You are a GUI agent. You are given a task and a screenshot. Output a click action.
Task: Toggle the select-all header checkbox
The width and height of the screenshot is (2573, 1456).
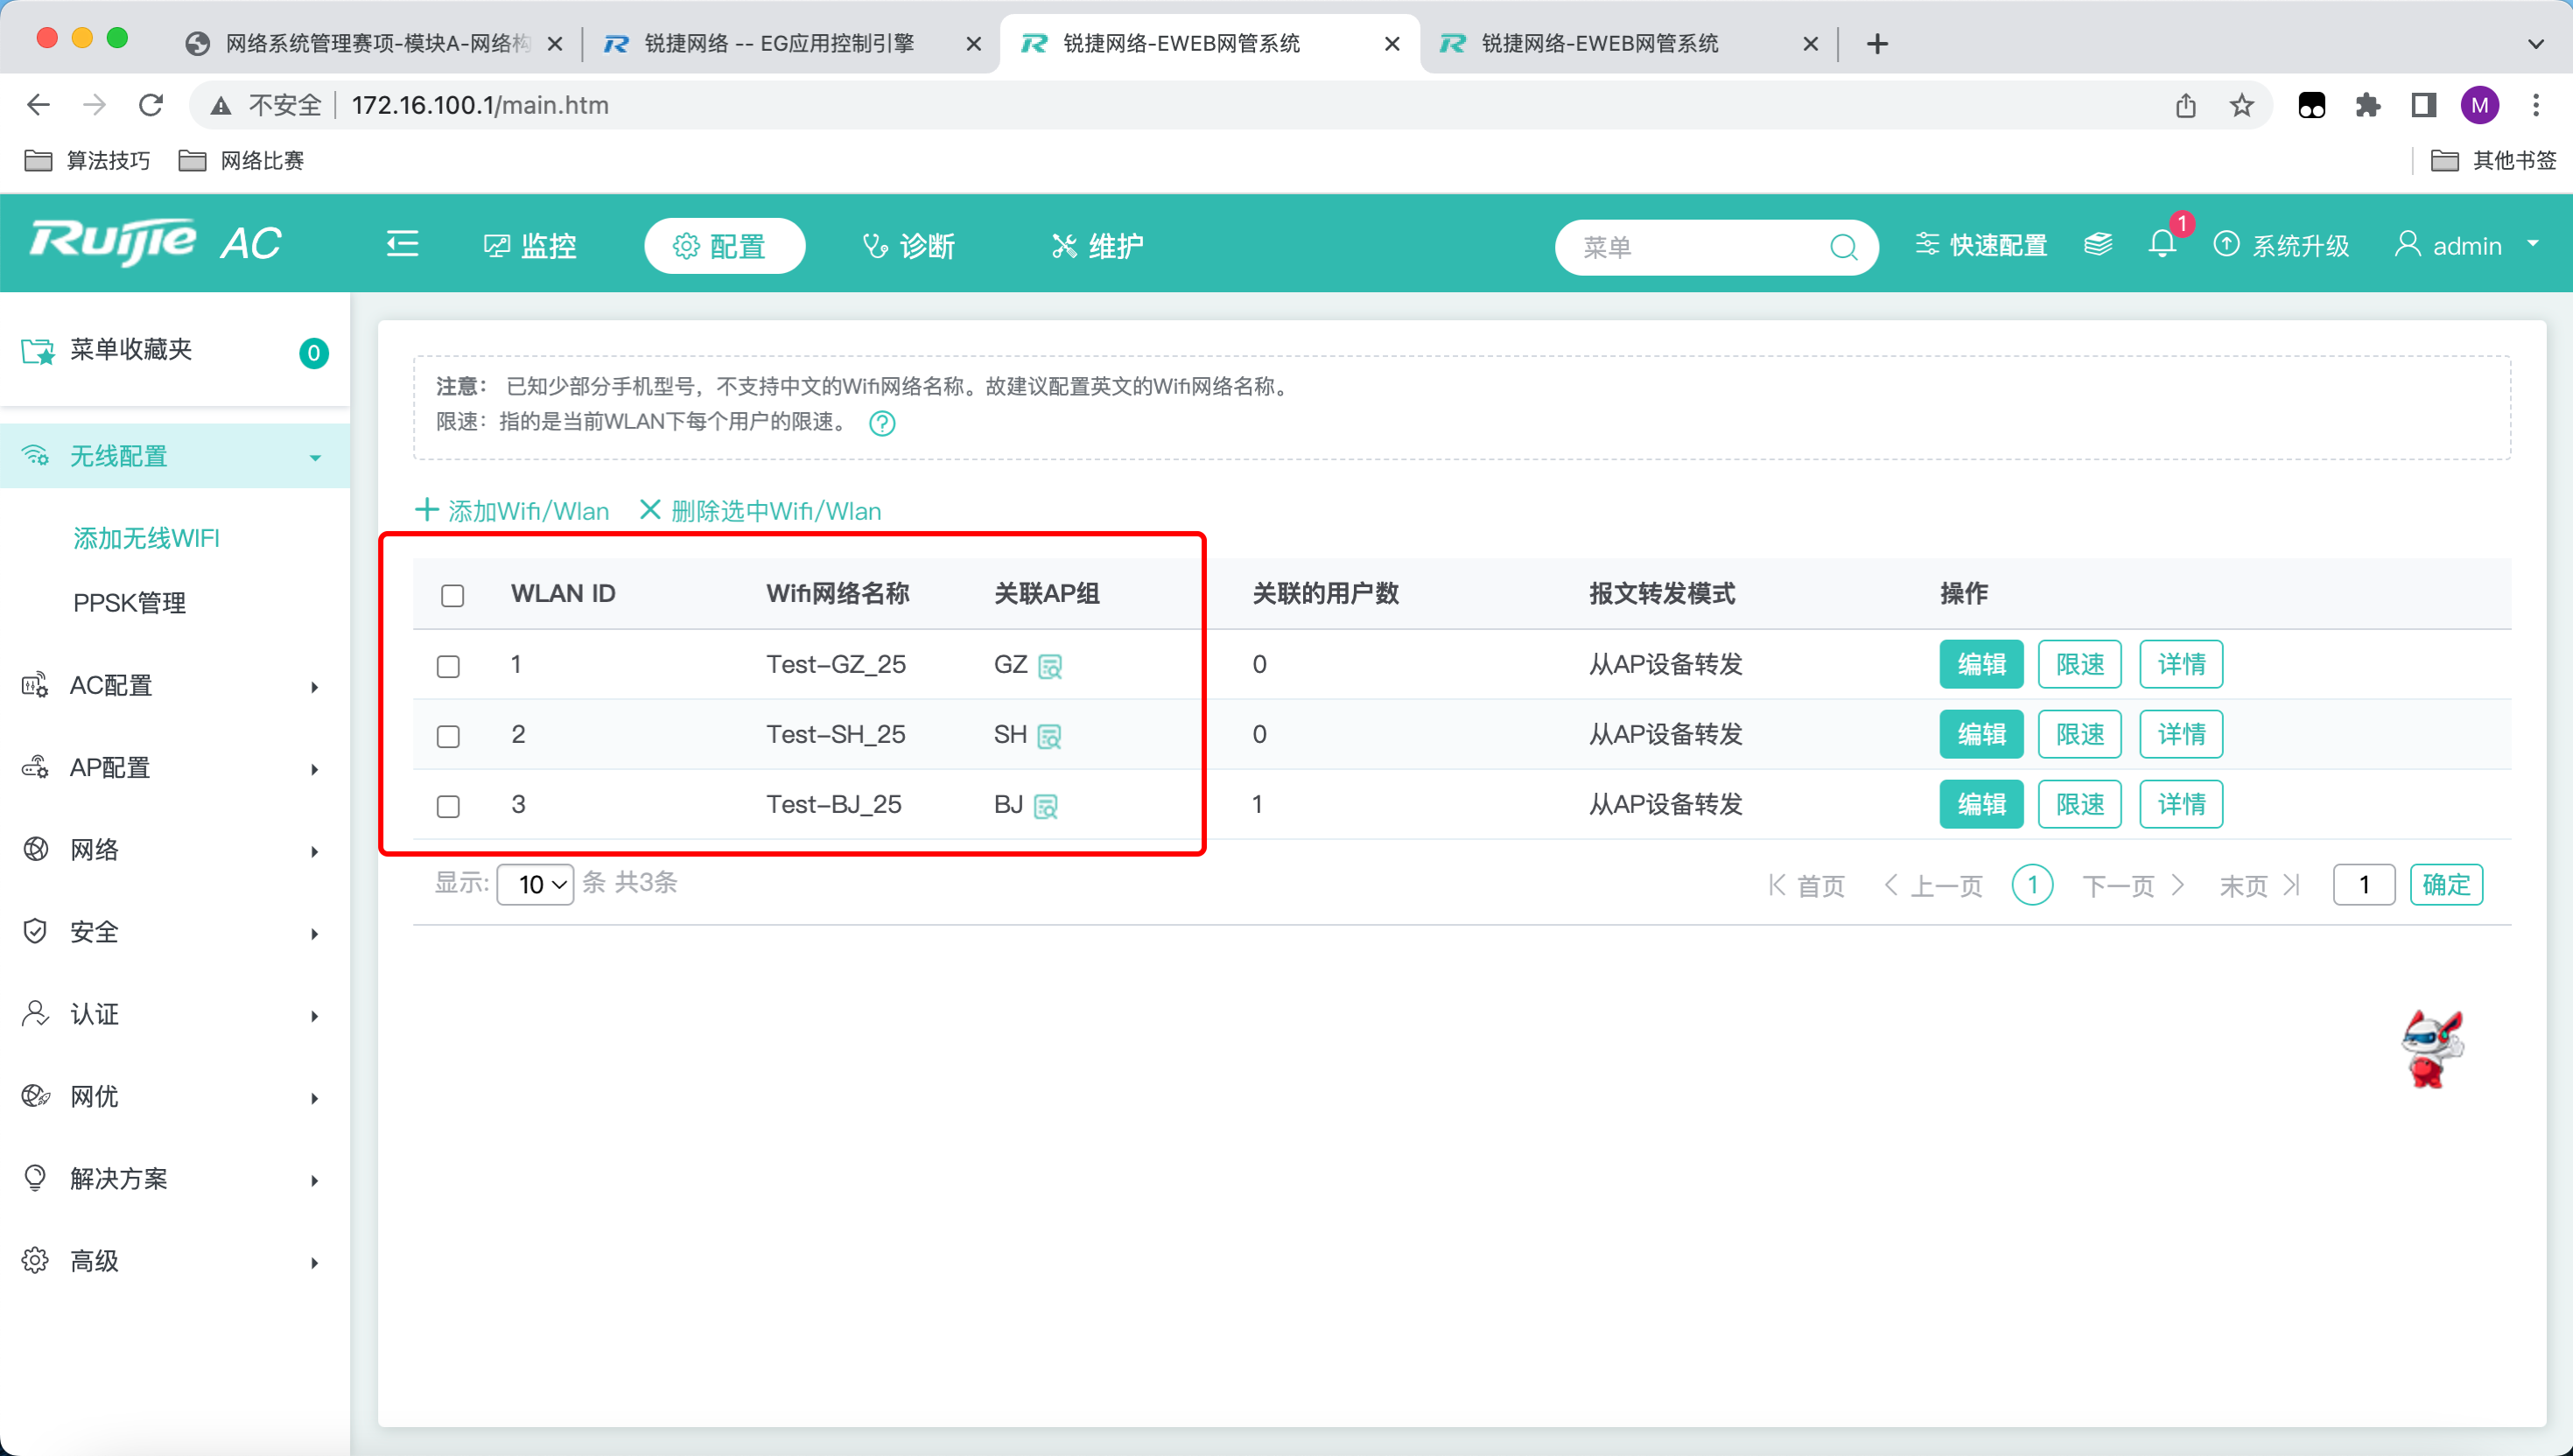point(452,595)
